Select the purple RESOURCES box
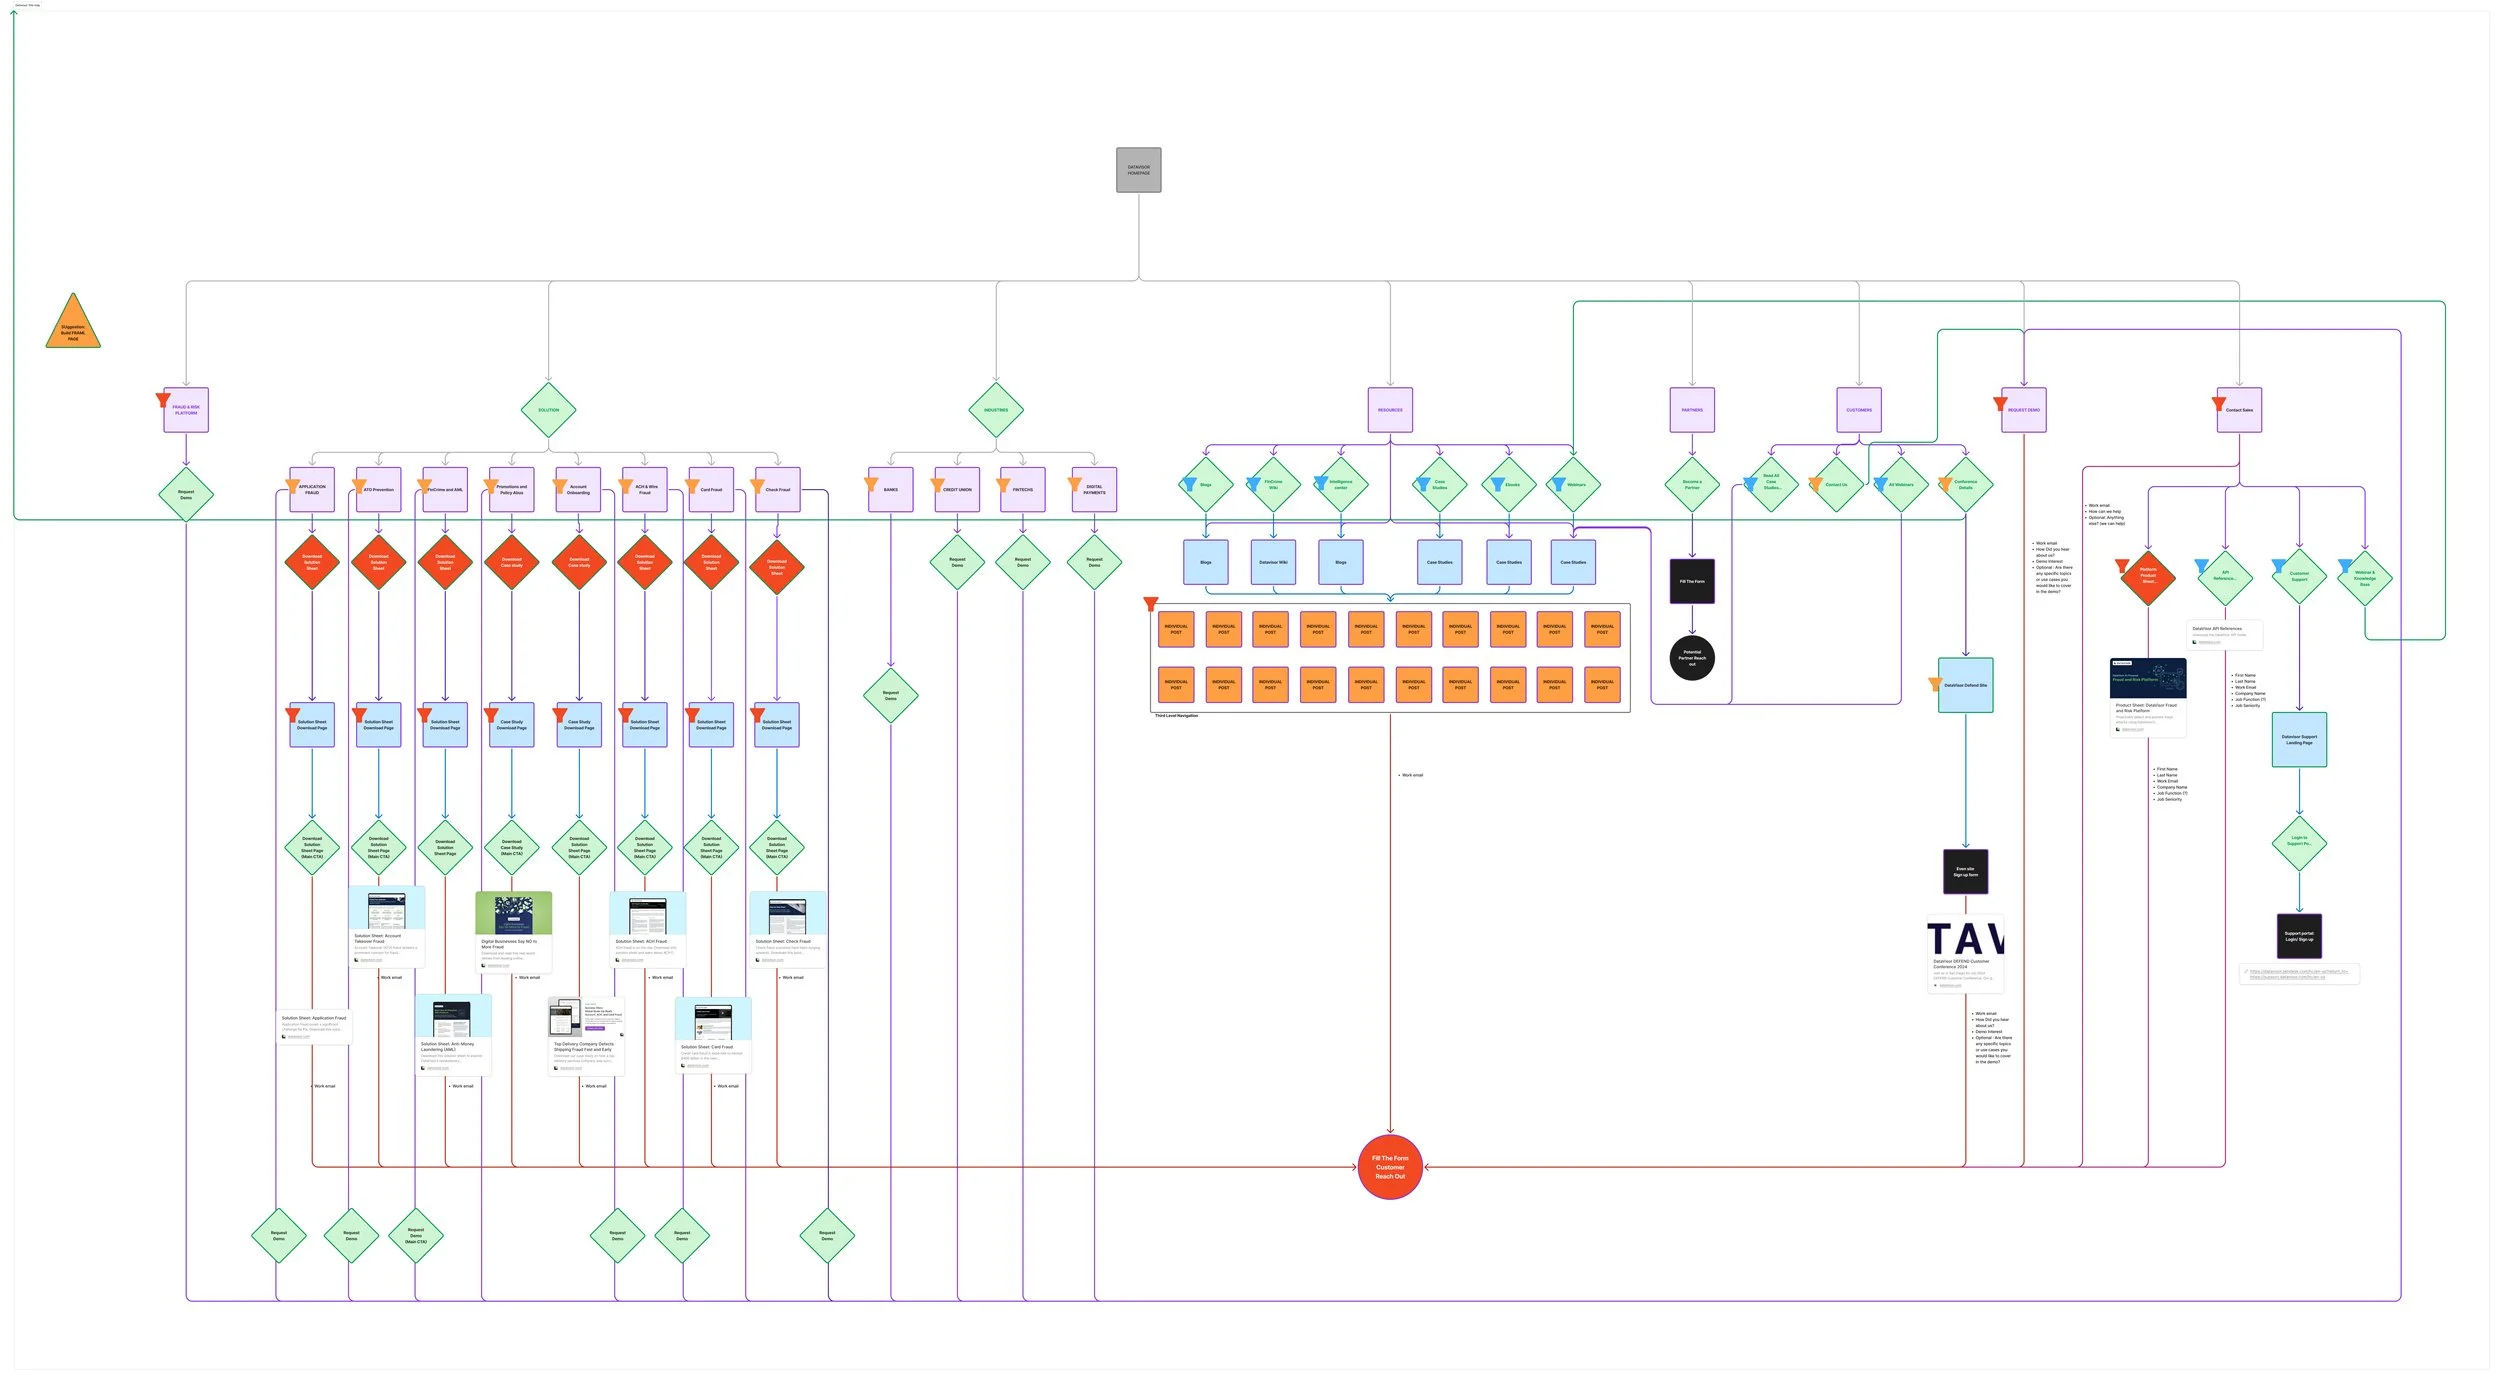Screen dimensions: 2500x1380 1390,410
